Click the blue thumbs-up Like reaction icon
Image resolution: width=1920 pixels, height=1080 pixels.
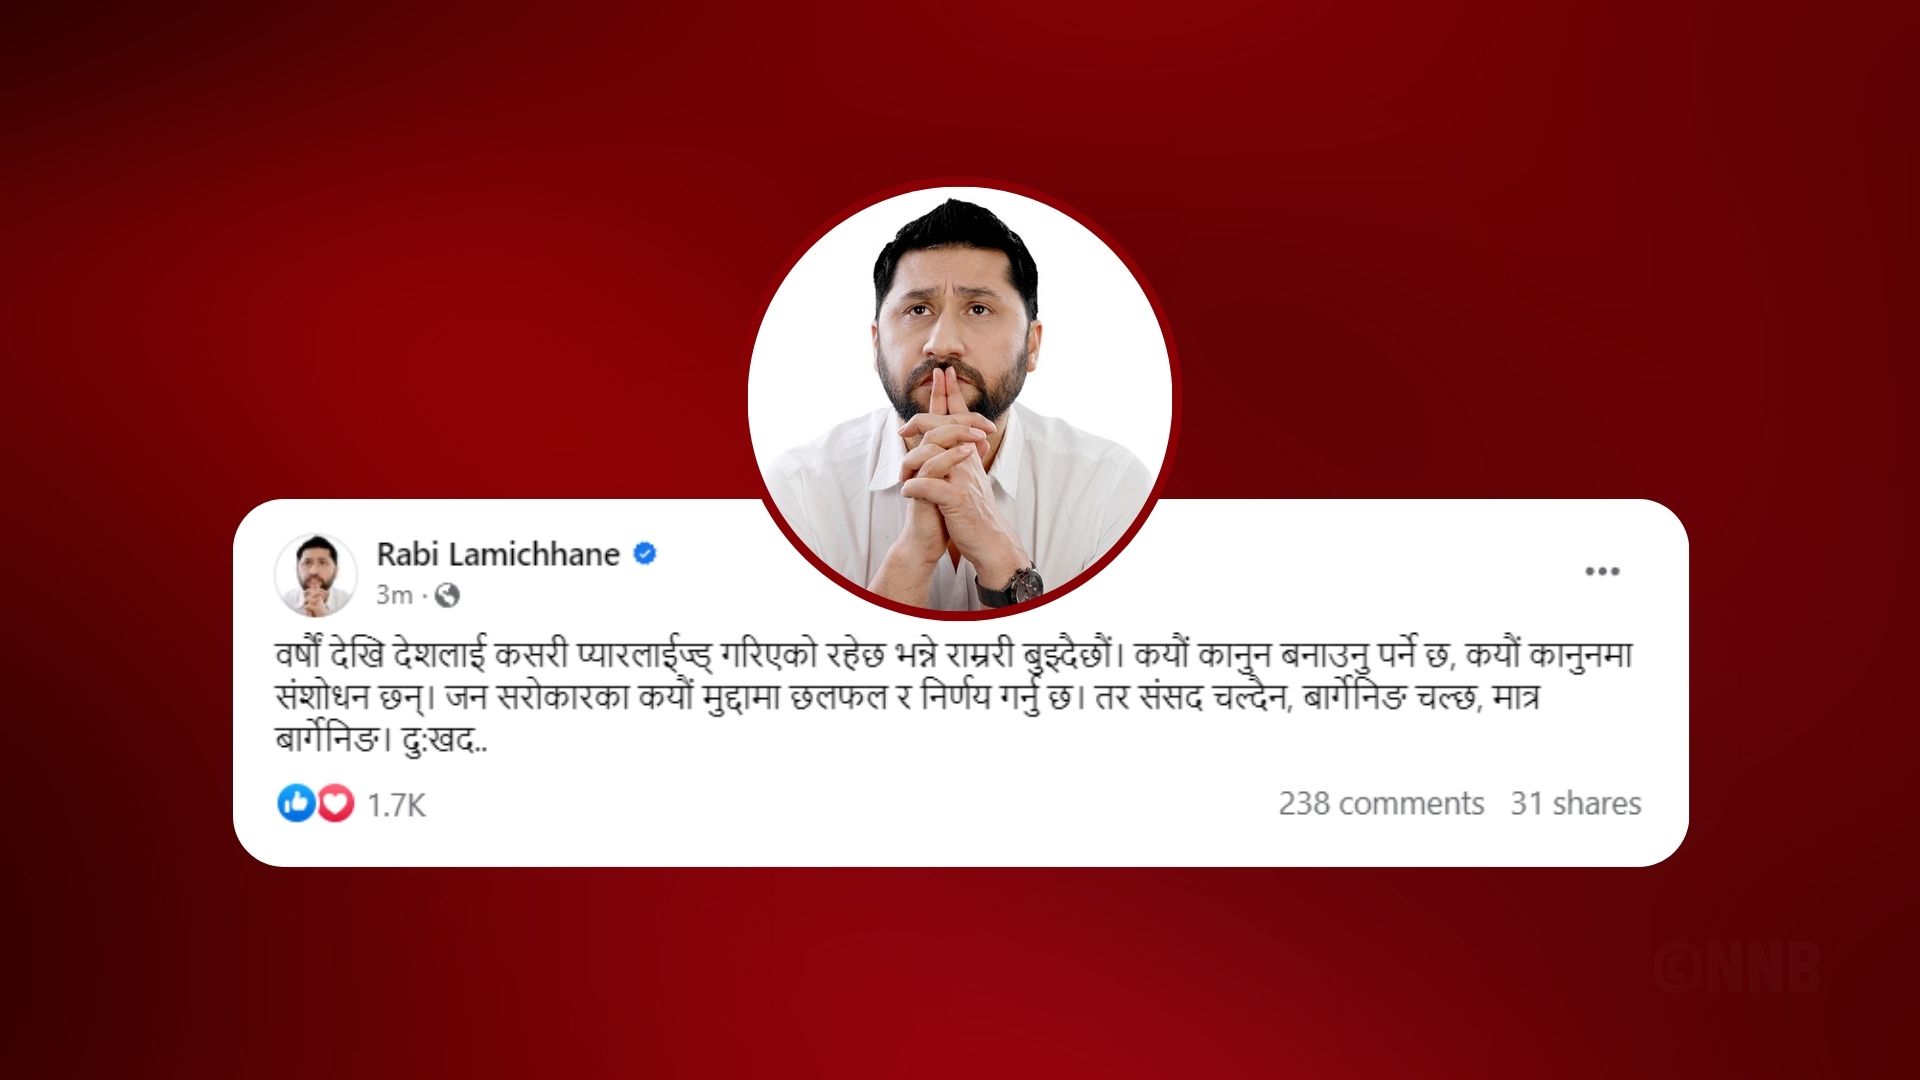(295, 803)
